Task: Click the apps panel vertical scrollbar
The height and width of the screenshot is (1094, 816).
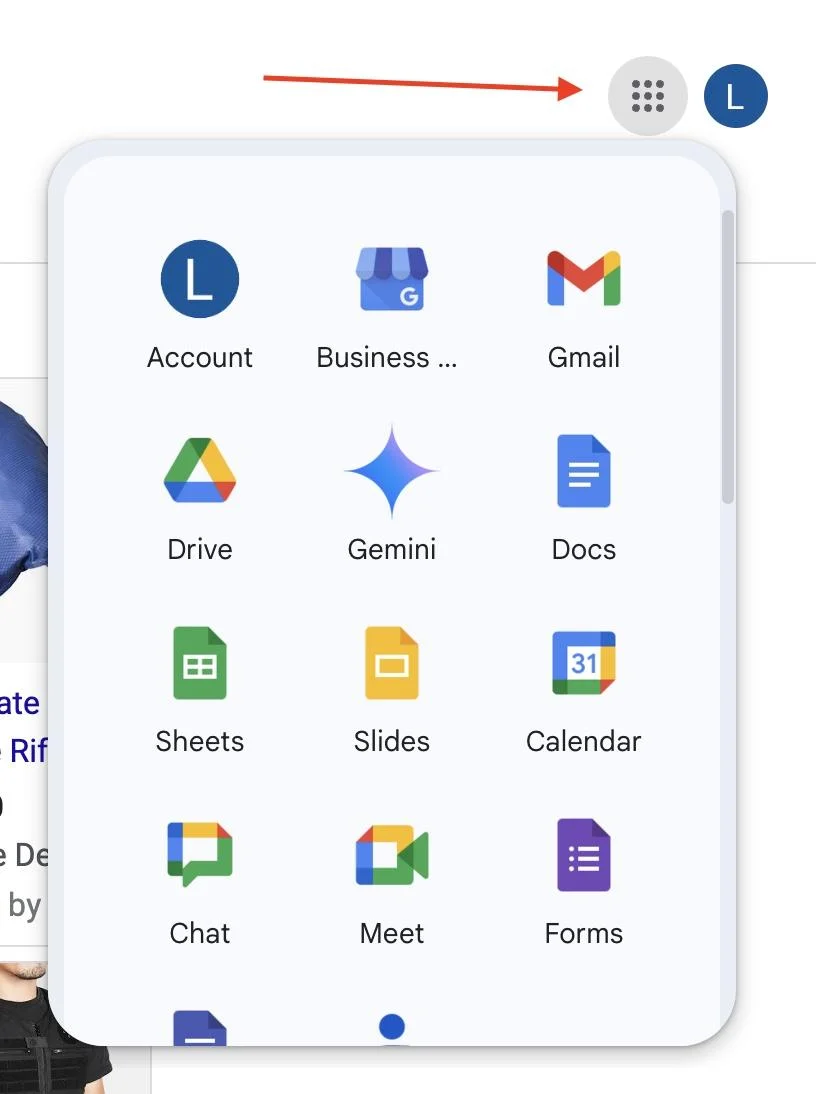Action: [728, 357]
